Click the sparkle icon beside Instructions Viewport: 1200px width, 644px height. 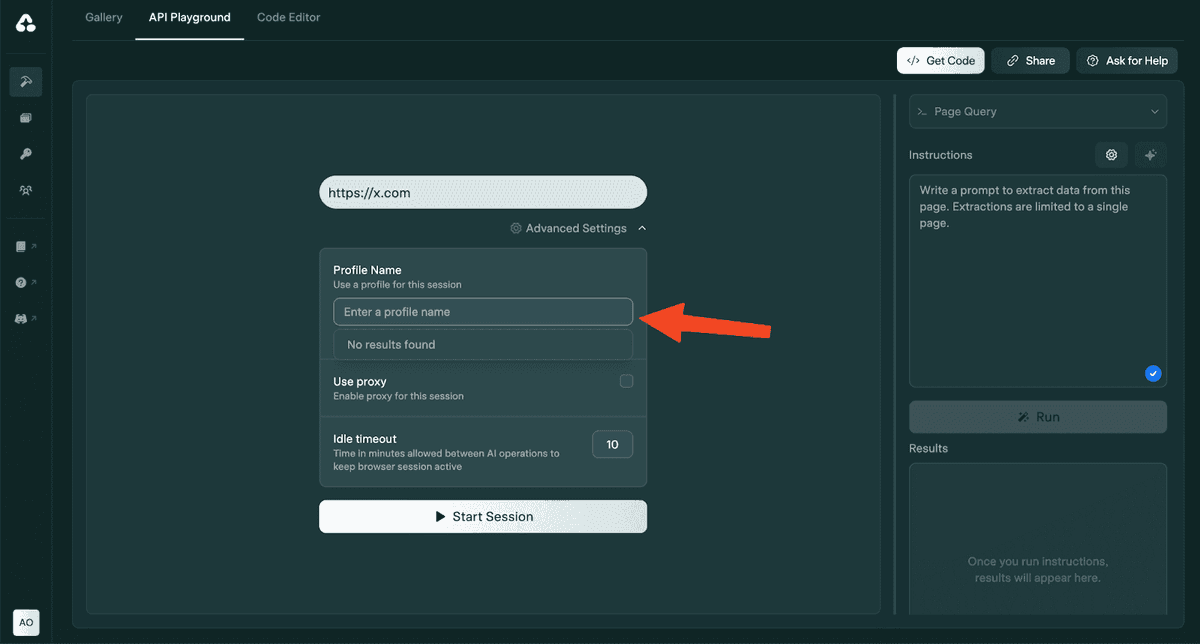(x=1150, y=155)
